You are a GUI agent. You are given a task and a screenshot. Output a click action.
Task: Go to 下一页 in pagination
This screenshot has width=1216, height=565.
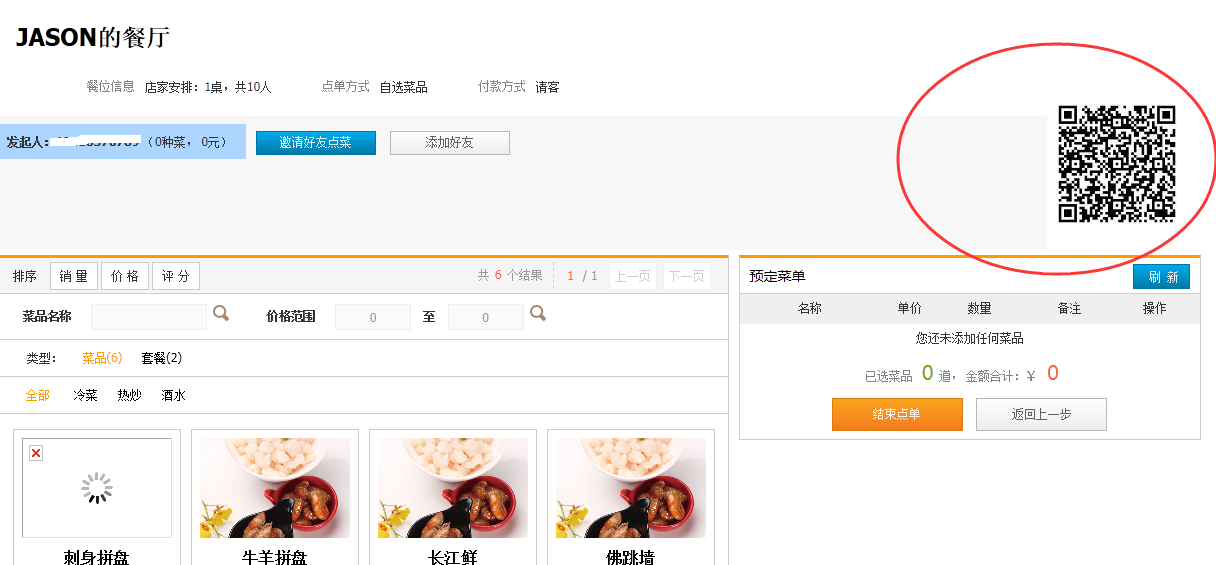tap(687, 276)
